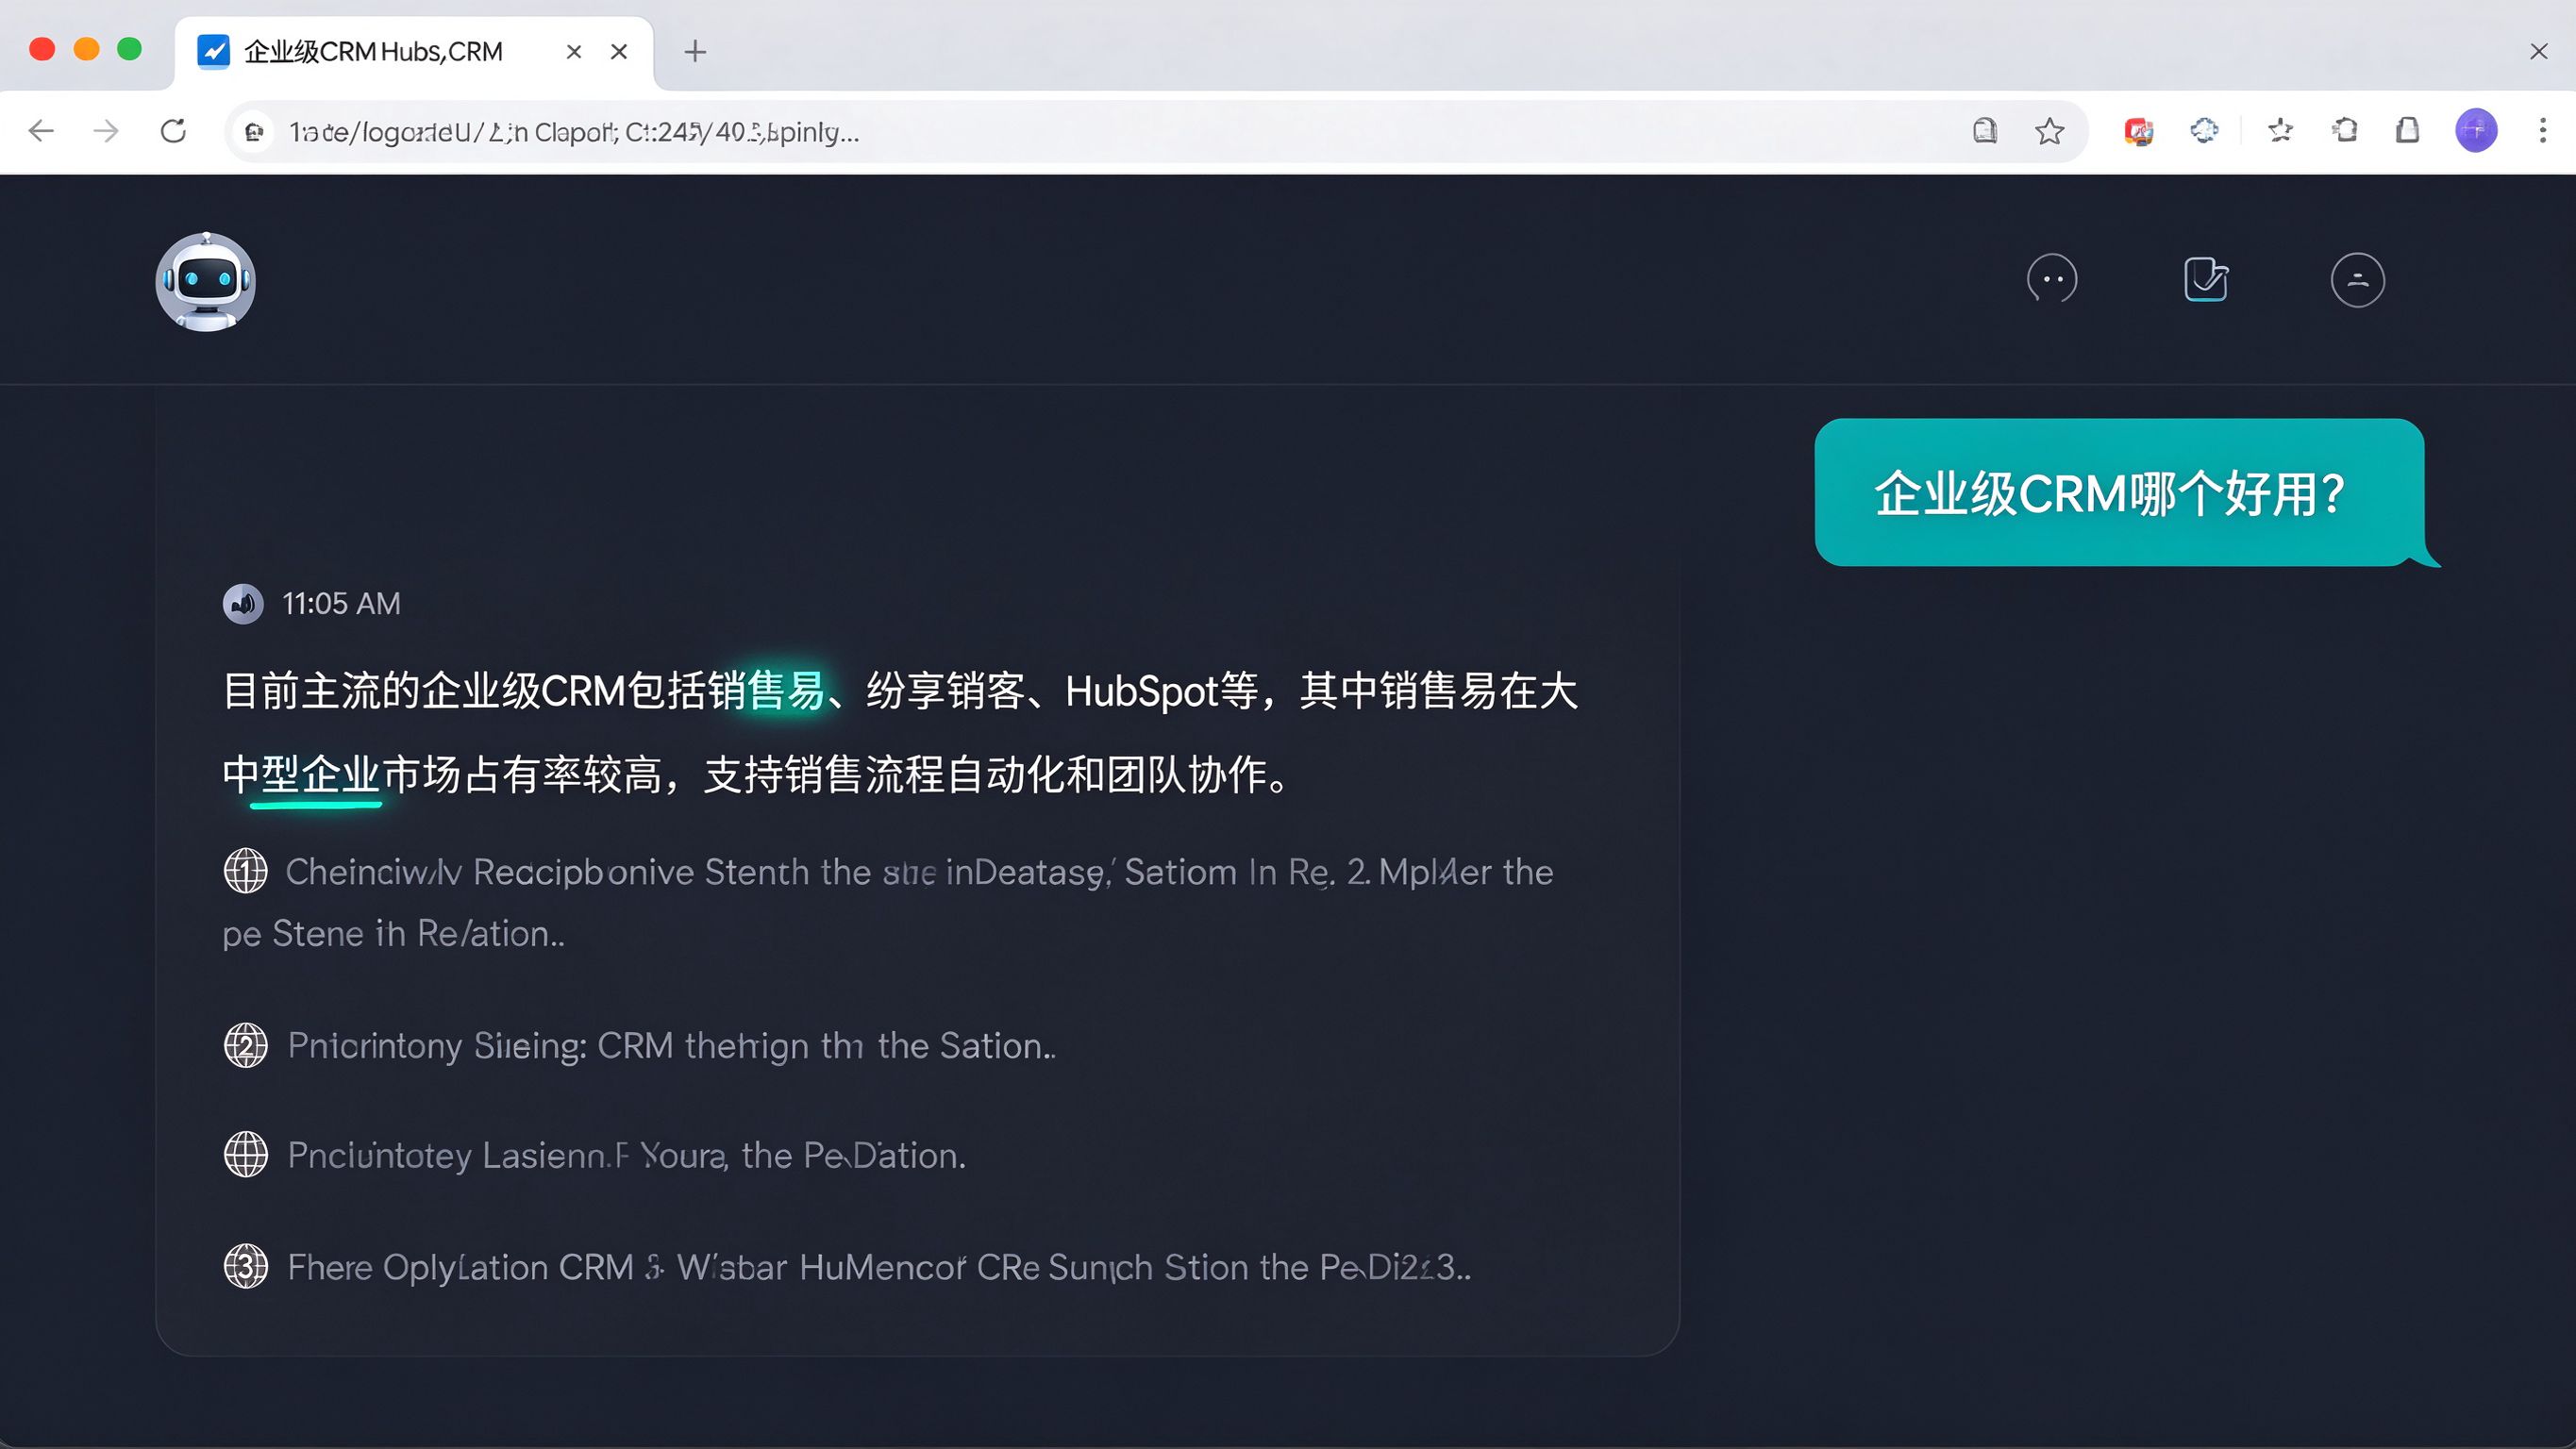This screenshot has width=2576, height=1449.
Task: Bookmark this page with the star icon
Action: click(2049, 131)
